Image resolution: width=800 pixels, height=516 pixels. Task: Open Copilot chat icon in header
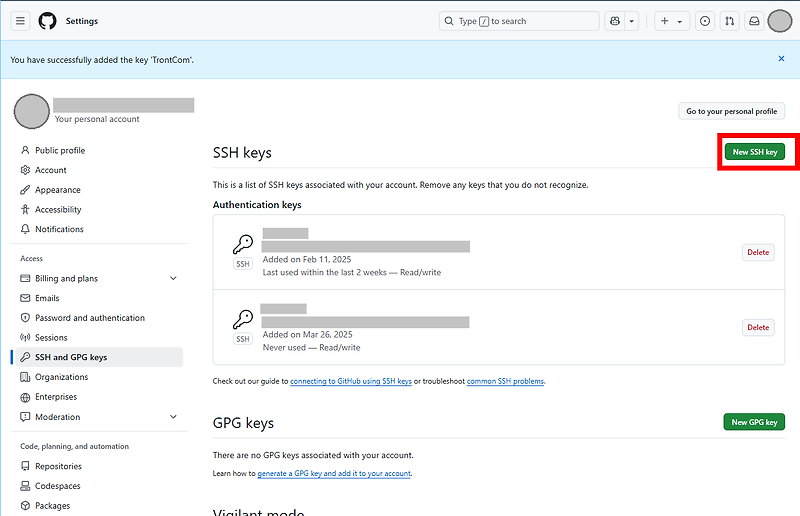click(x=615, y=21)
